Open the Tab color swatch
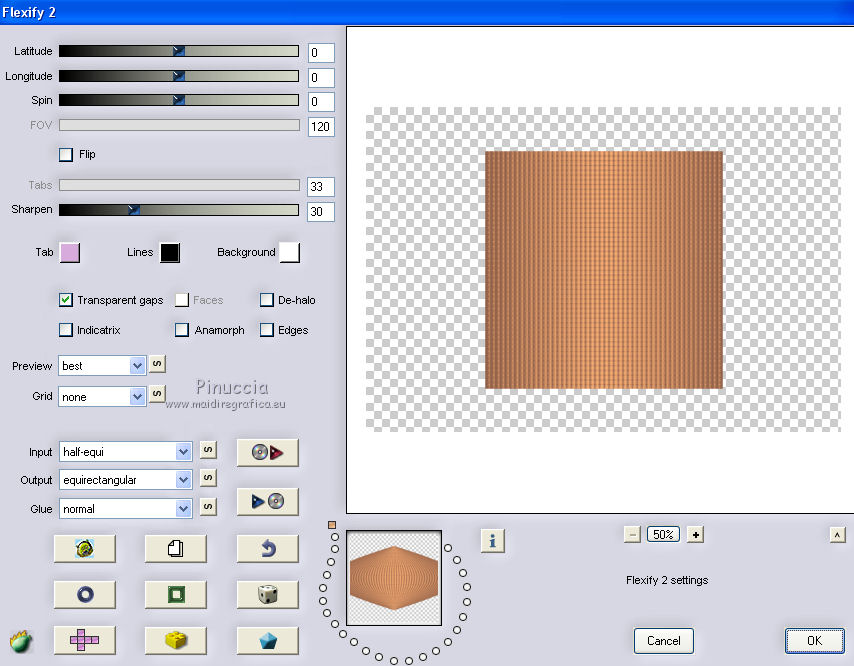 70,253
